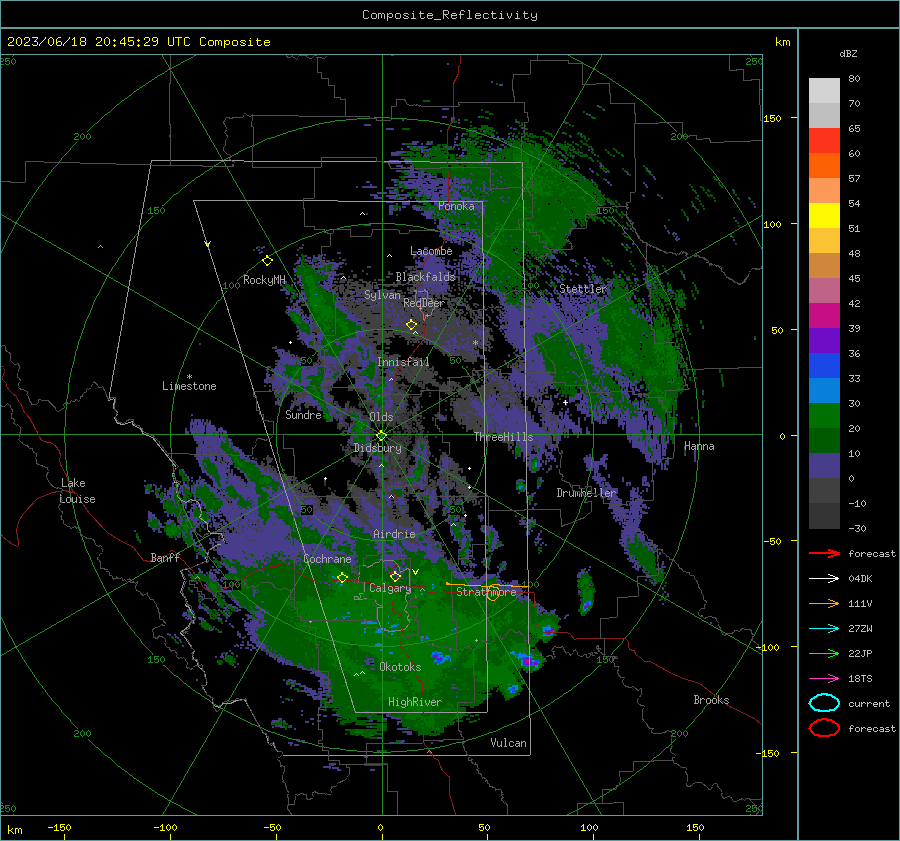Click the dBZ scale heading
The width and height of the screenshot is (900, 841).
[x=848, y=53]
